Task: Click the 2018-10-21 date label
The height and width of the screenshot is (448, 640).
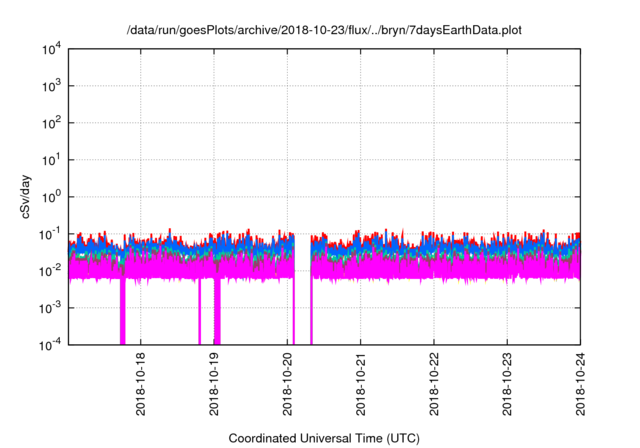Action: click(360, 384)
